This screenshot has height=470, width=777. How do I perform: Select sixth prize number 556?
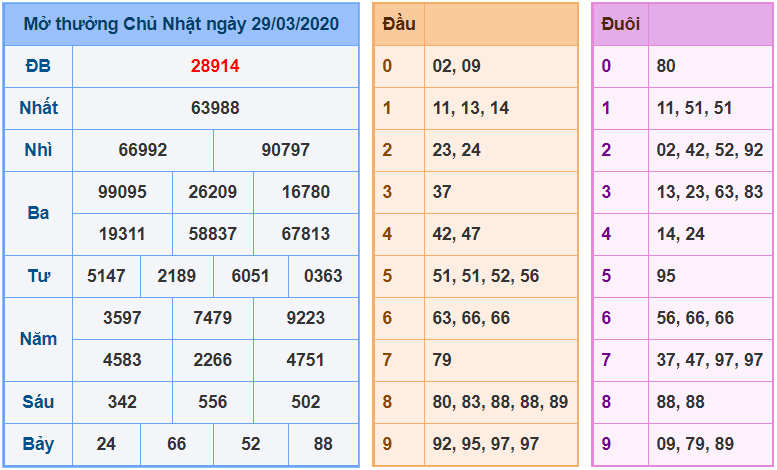(x=212, y=401)
